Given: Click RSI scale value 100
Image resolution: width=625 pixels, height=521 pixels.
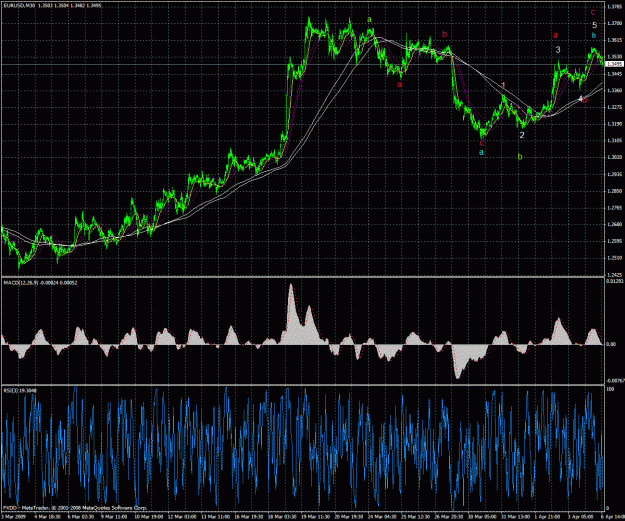Looking at the screenshot, I should (x=610, y=388).
